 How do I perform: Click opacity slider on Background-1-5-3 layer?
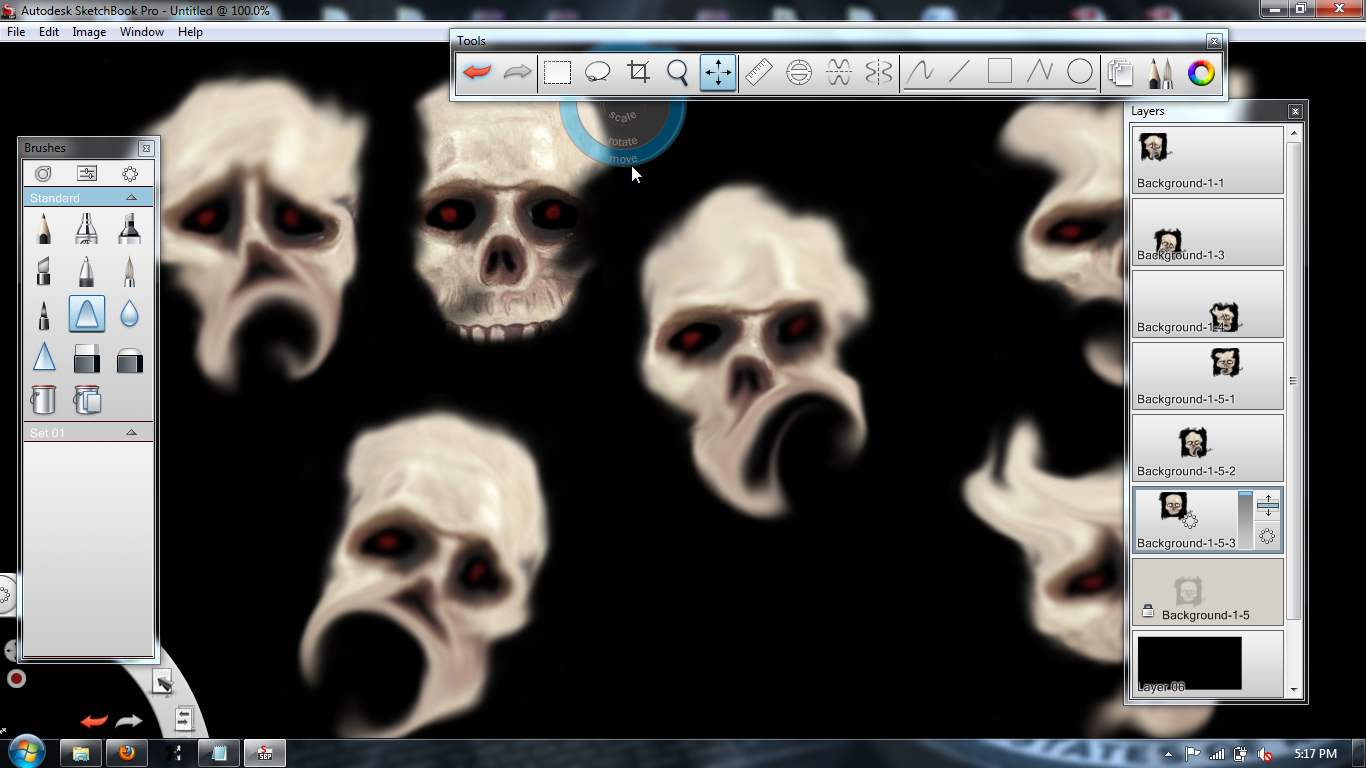tap(1245, 519)
